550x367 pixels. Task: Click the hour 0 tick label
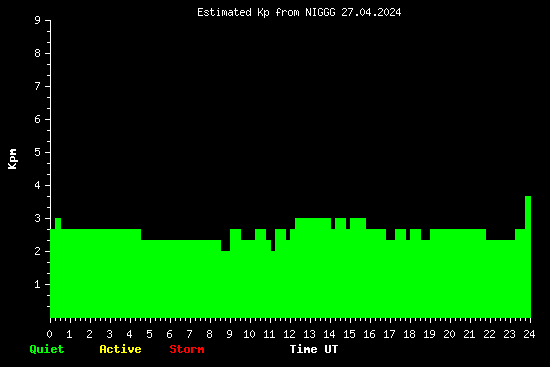pyautogui.click(x=49, y=334)
